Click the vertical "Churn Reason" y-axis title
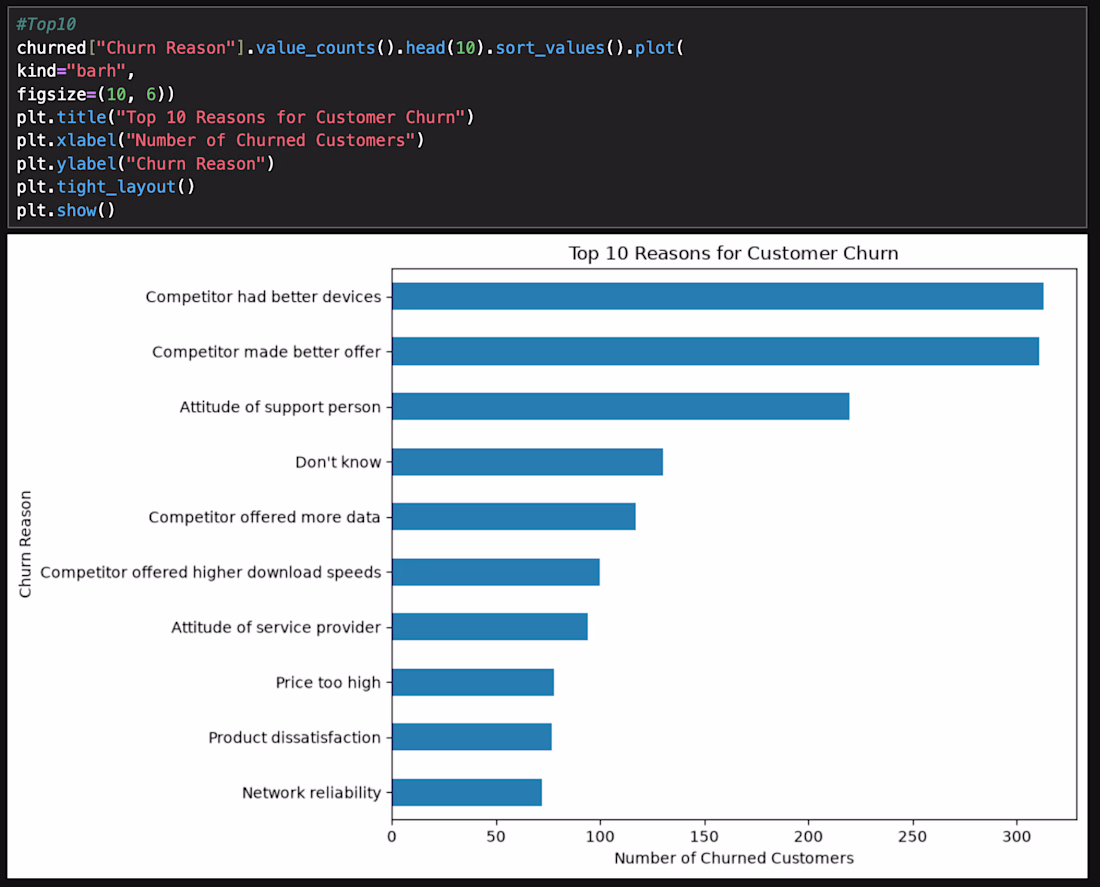Viewport: 1100px width, 887px height. click(25, 544)
